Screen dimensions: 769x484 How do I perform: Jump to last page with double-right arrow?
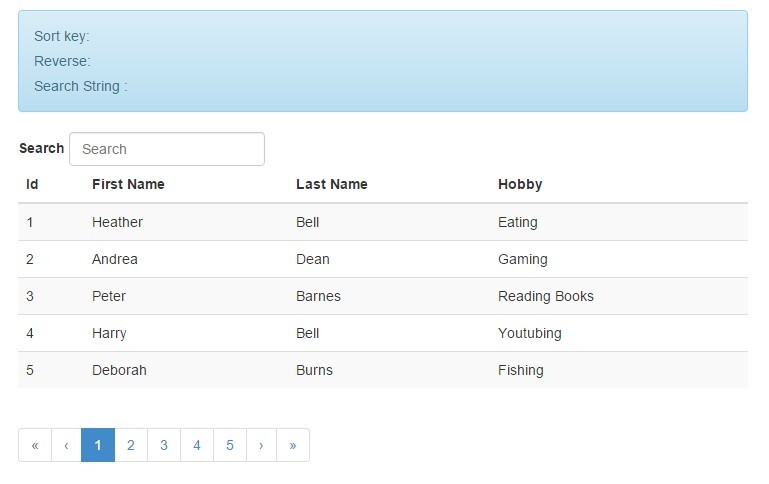[x=293, y=445]
